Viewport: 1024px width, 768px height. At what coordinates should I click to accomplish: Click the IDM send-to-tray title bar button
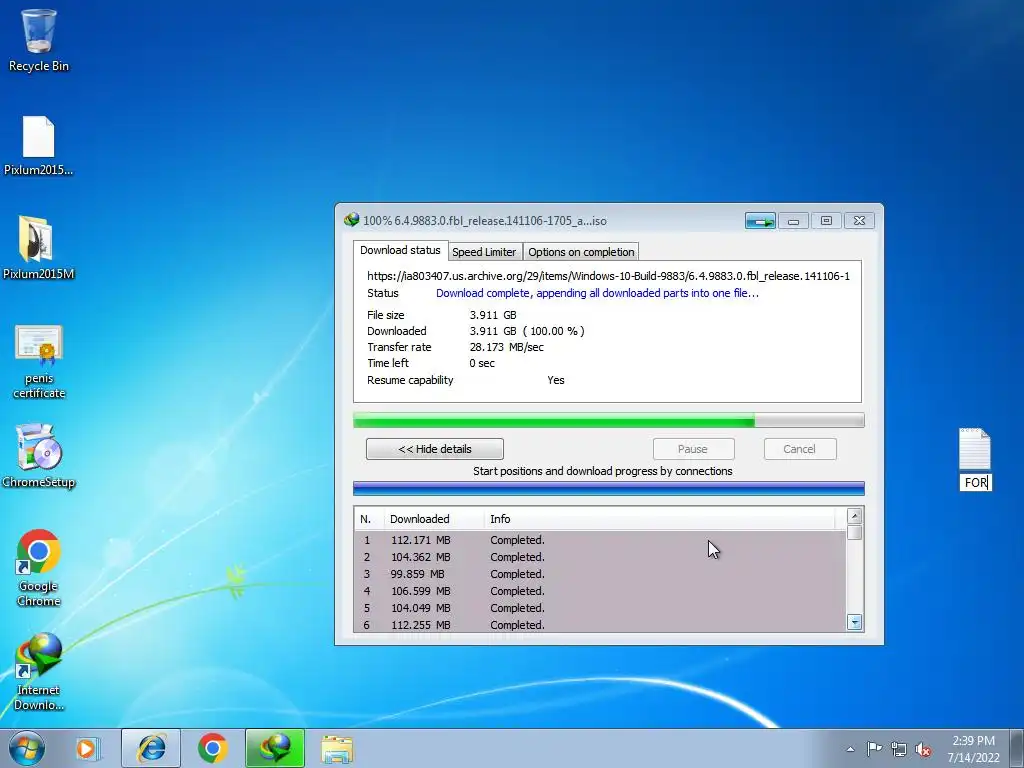[760, 221]
